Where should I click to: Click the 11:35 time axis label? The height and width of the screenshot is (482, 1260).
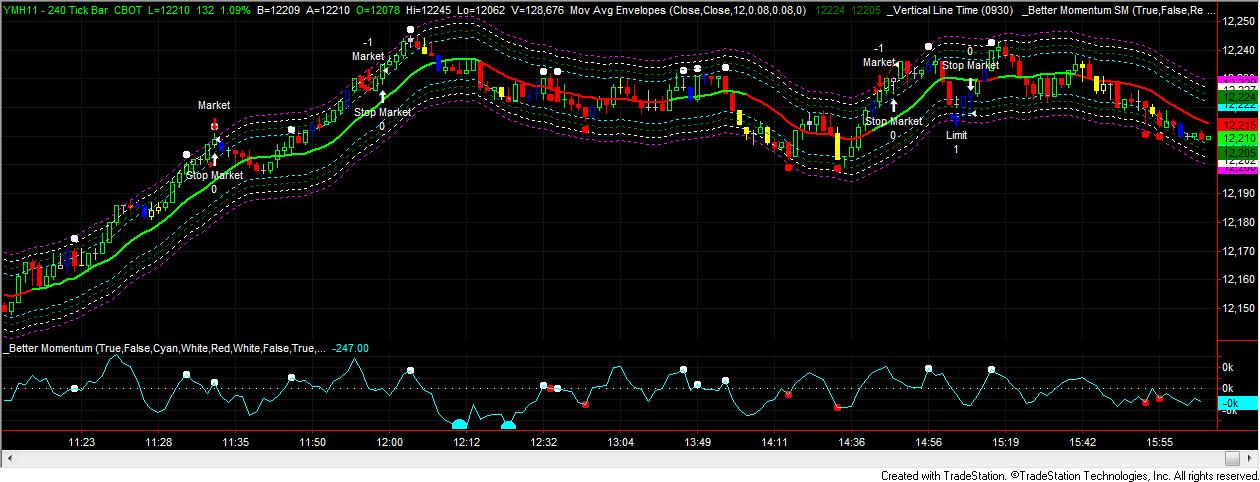235,441
